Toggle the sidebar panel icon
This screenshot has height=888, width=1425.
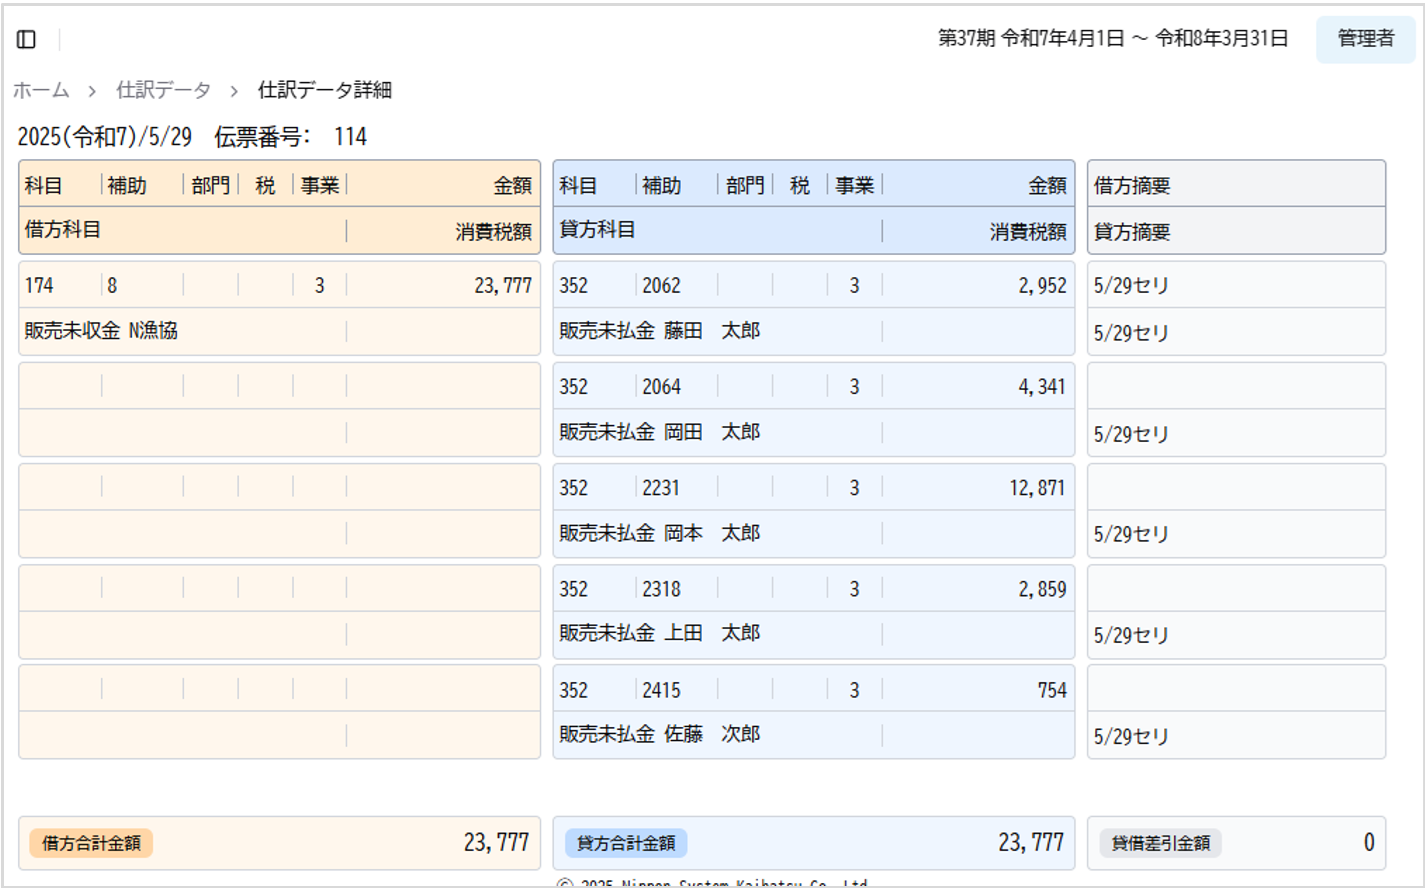click(27, 39)
